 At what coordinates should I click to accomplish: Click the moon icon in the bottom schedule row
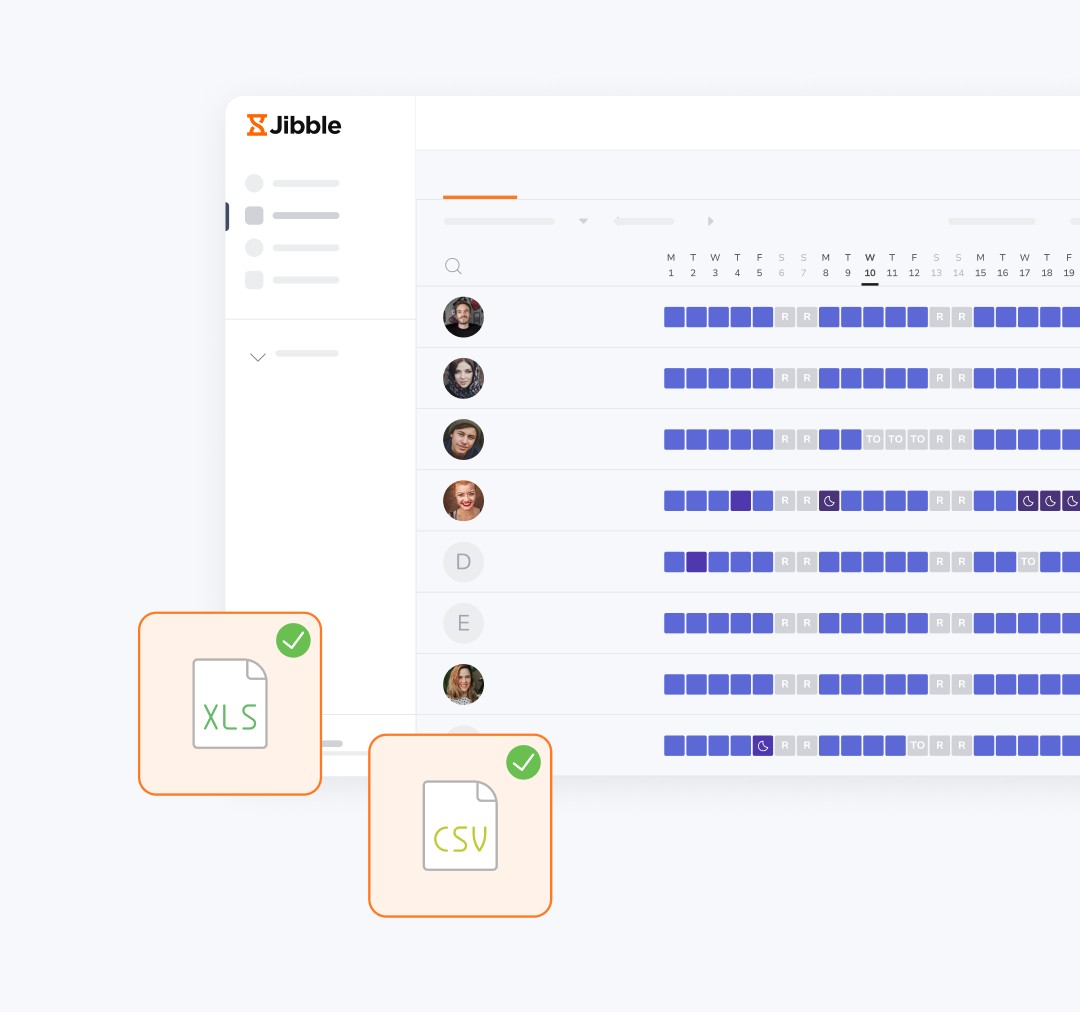[x=761, y=745]
